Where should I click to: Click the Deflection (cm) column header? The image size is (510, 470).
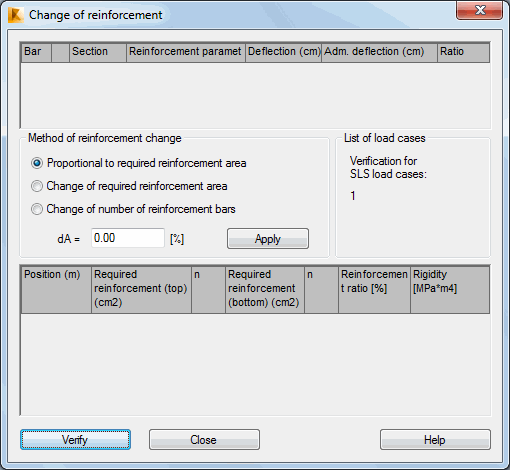pos(284,52)
